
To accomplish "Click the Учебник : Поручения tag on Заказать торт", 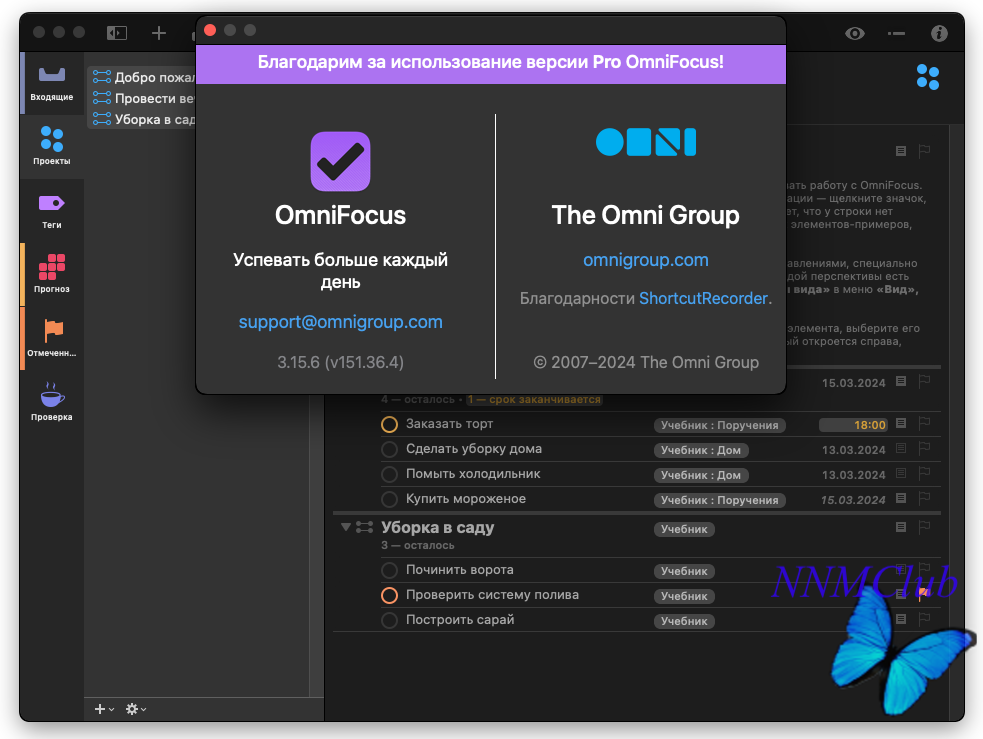I will pos(719,425).
